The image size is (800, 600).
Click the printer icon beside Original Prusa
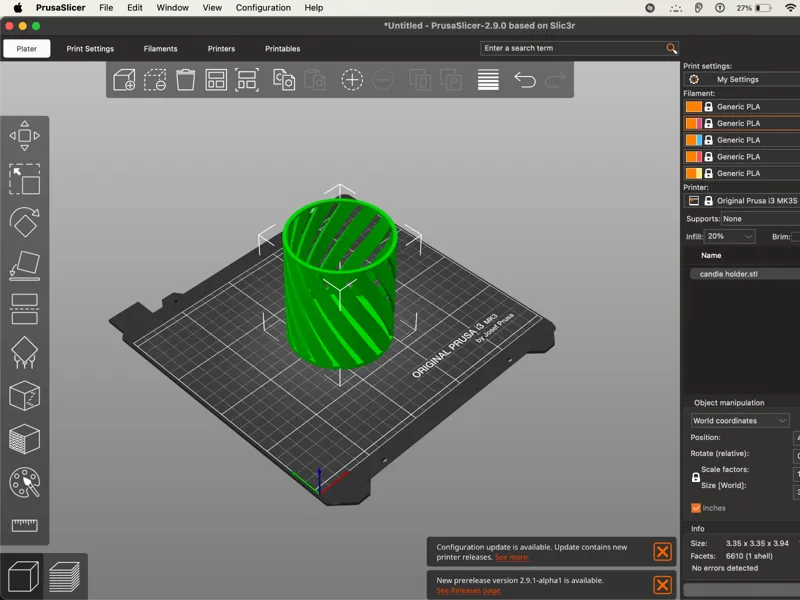coord(694,201)
